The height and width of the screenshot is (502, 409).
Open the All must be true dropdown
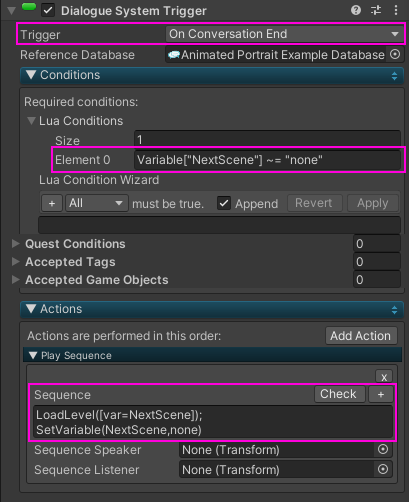pyautogui.click(x=96, y=203)
